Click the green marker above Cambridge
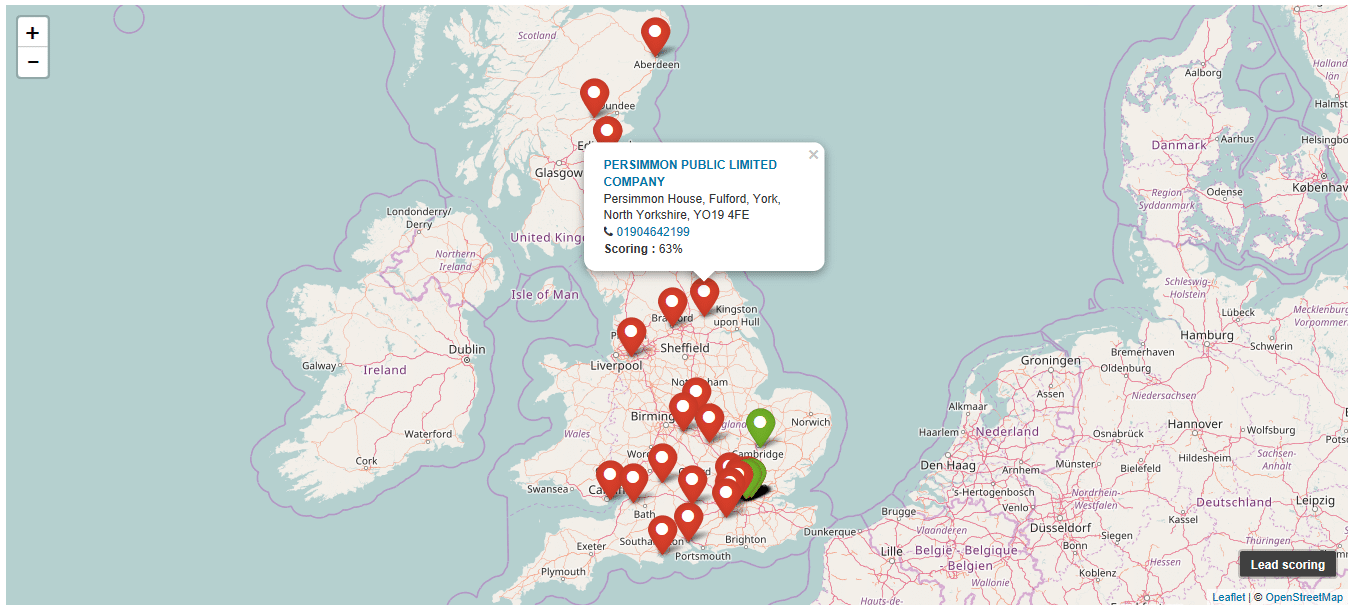This screenshot has height=609, width=1356. 761,427
